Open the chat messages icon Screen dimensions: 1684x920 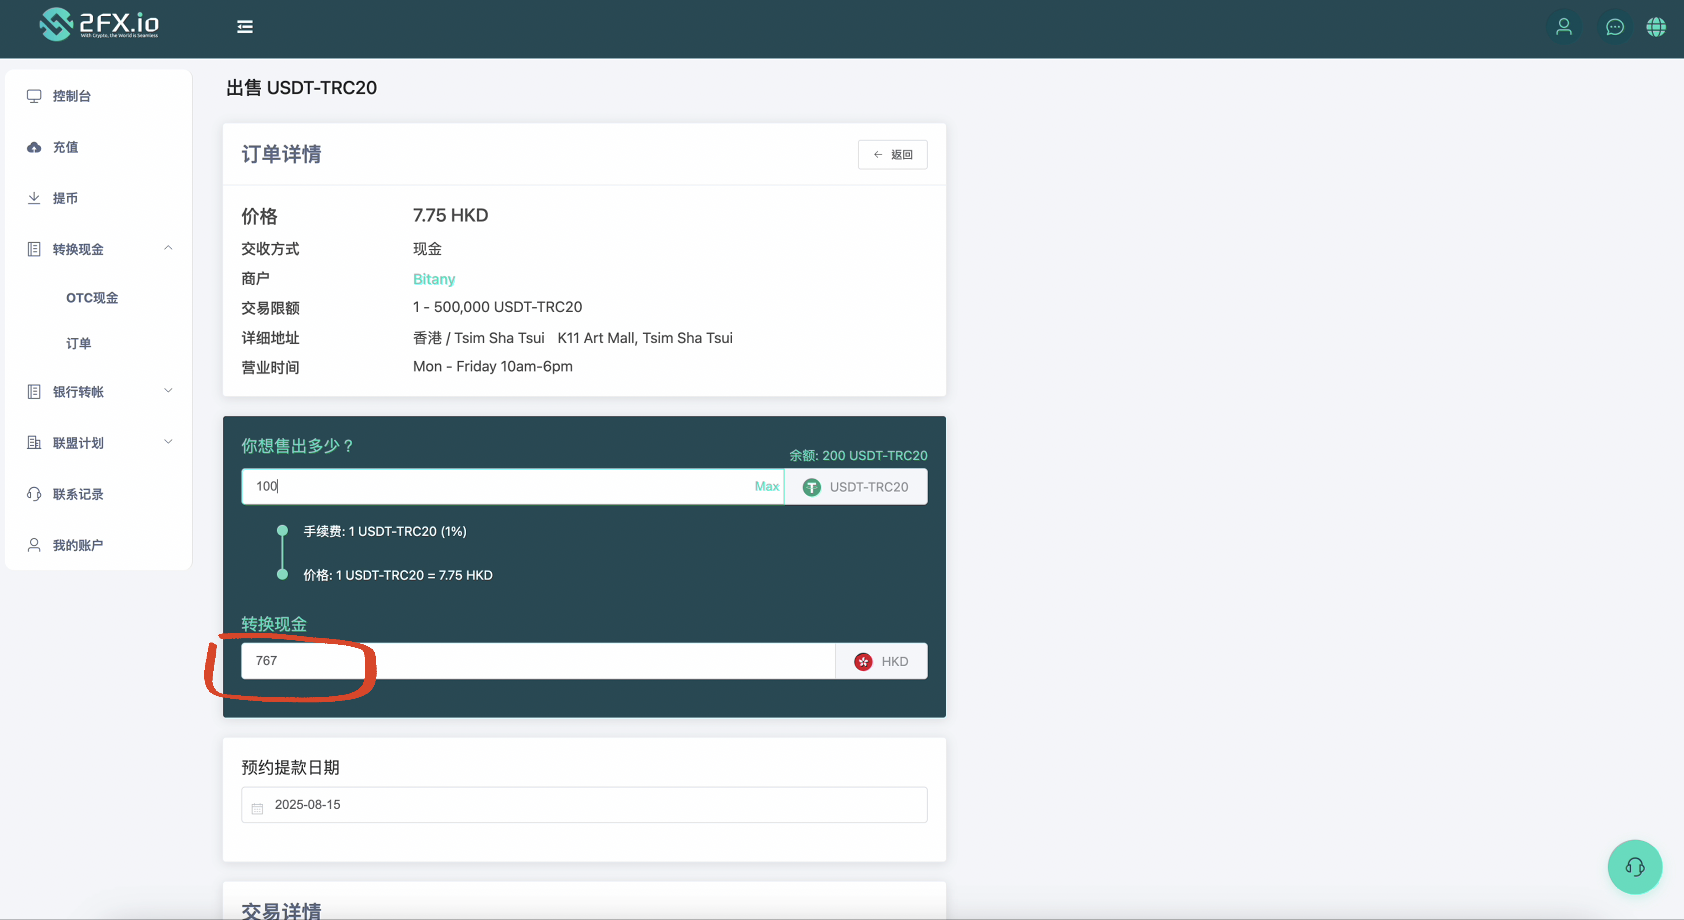pyautogui.click(x=1614, y=27)
